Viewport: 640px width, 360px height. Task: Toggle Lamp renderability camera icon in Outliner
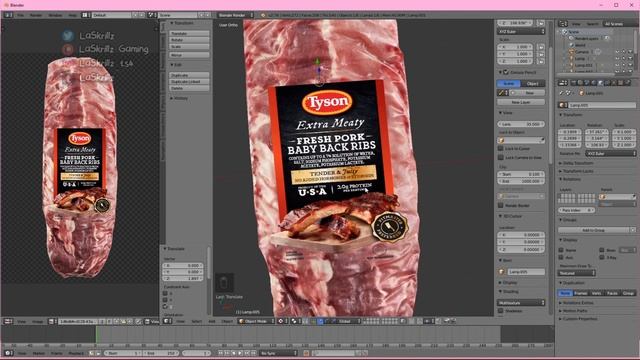point(630,58)
